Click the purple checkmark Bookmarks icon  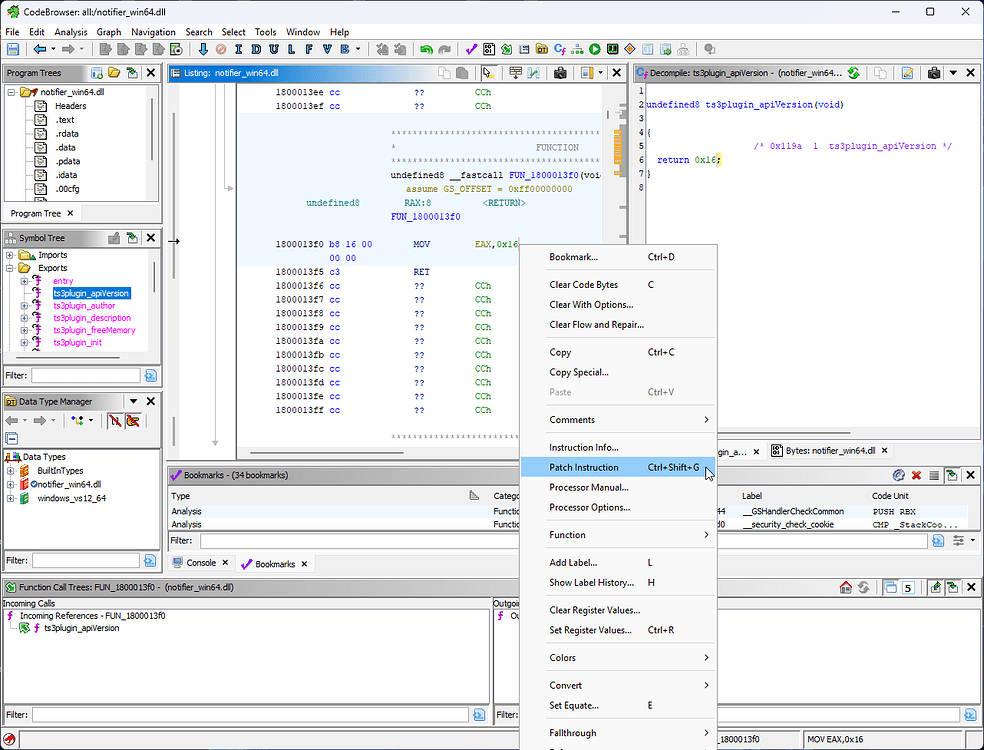tap(471, 49)
